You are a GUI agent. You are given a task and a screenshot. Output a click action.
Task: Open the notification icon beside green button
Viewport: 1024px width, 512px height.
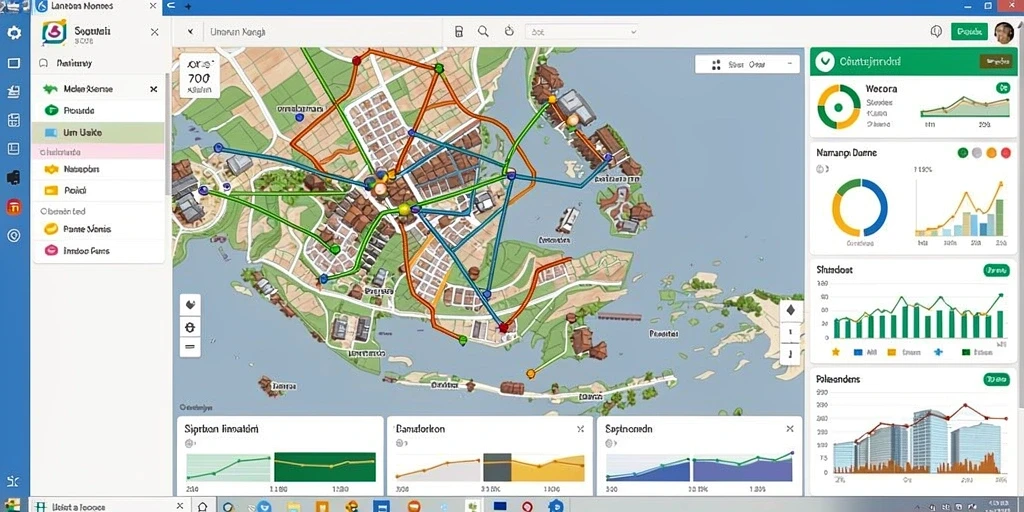(936, 31)
